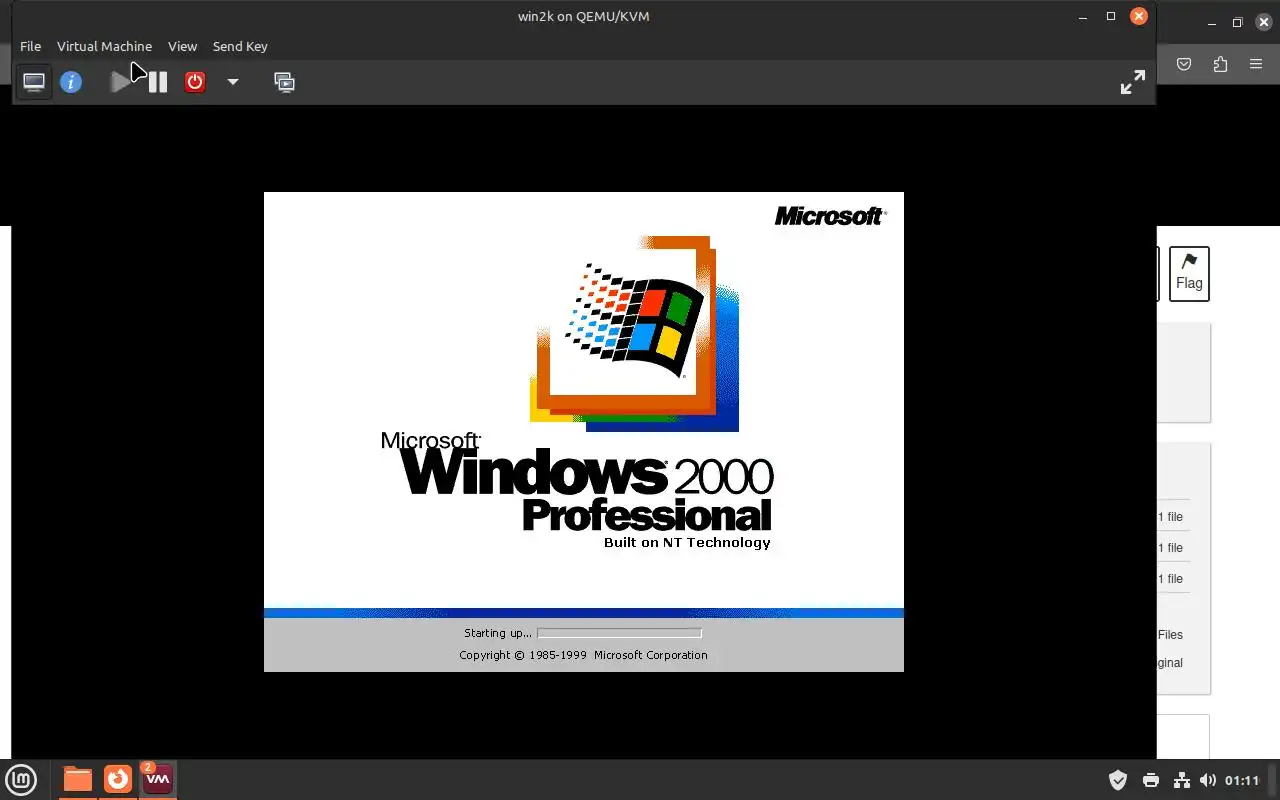Click the Run virtual machine play button

click(x=120, y=82)
